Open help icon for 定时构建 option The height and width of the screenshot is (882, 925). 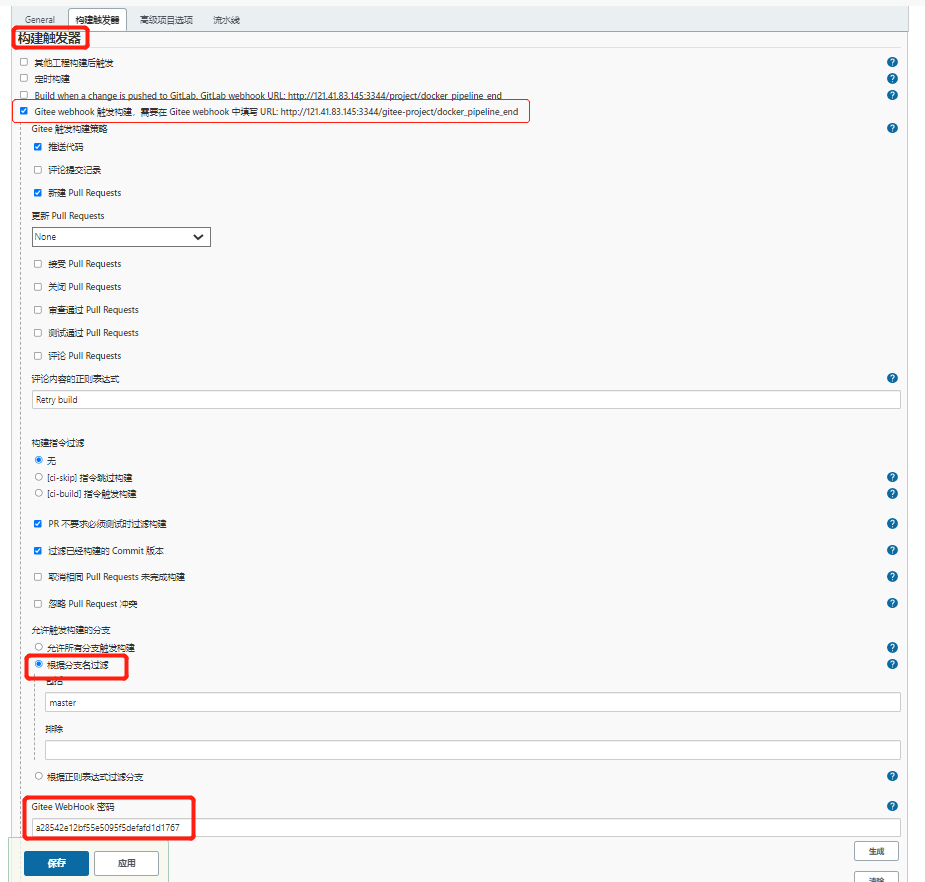click(892, 78)
